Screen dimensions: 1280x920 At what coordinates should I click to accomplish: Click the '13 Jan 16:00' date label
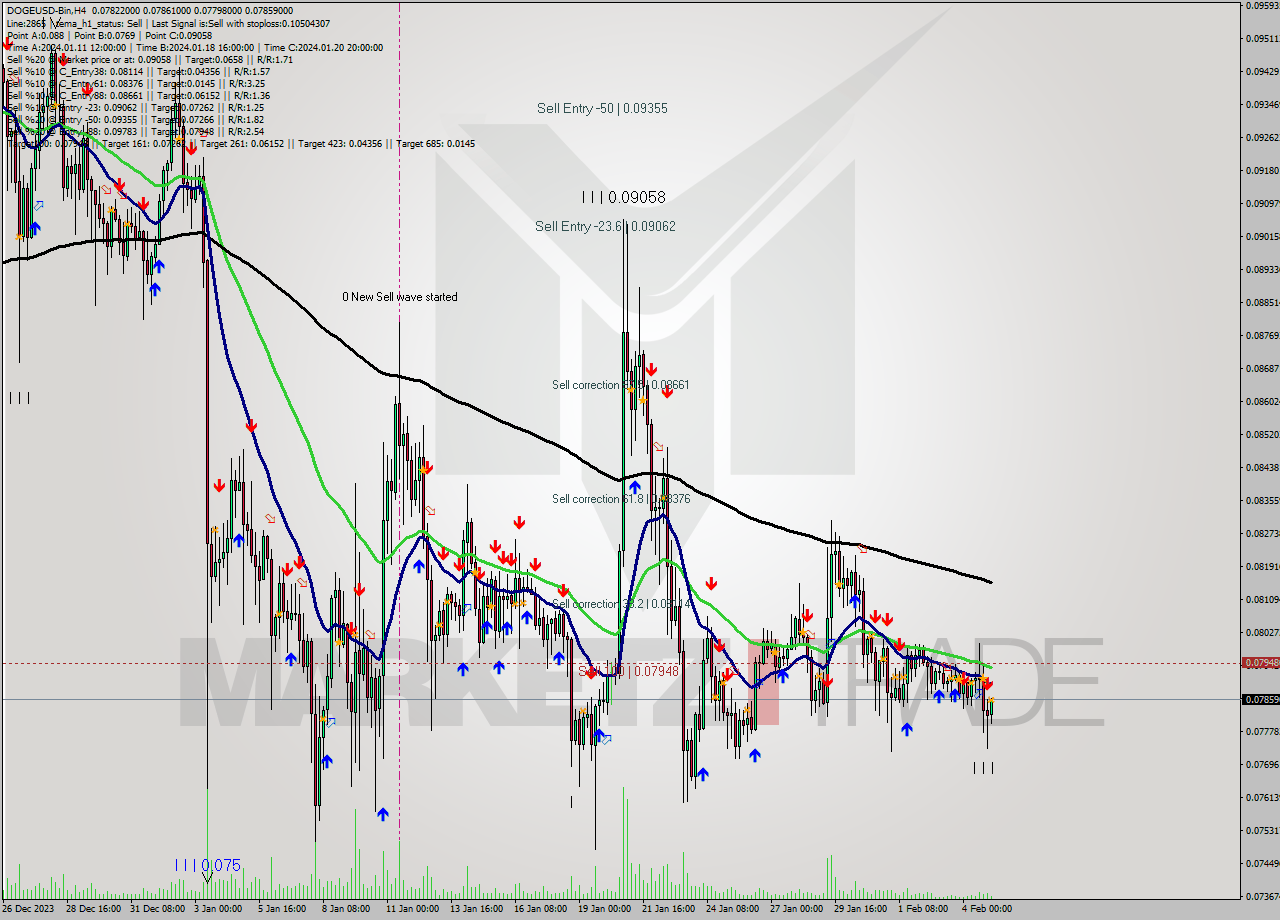point(476,909)
